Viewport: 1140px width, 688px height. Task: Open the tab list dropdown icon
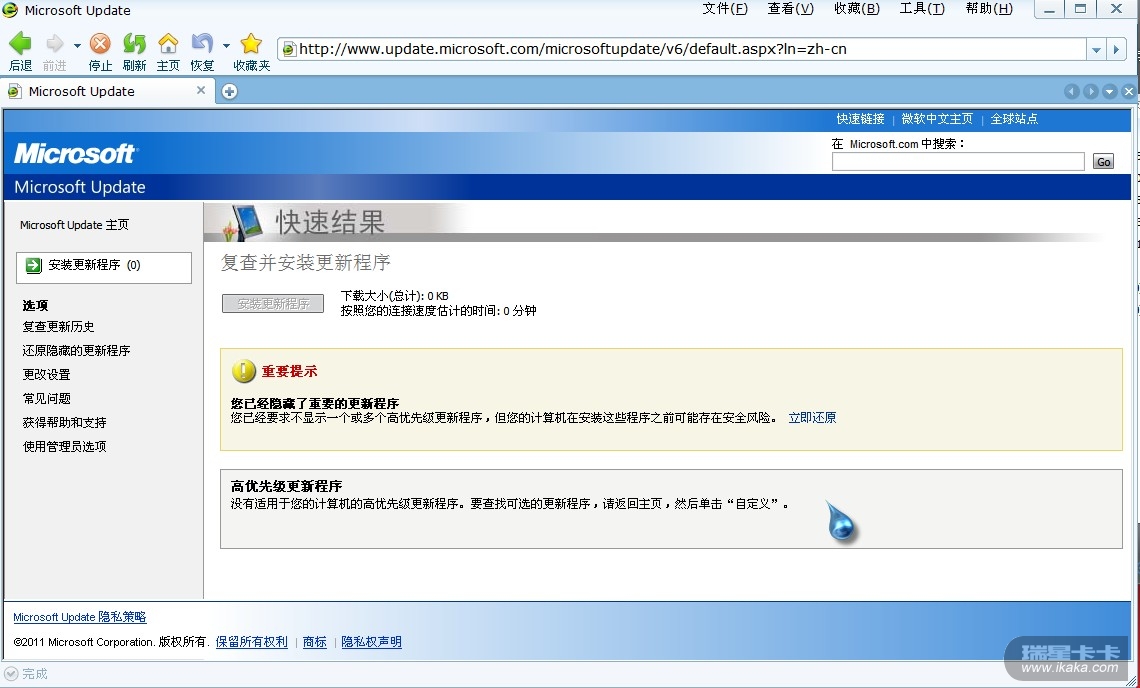point(1109,91)
